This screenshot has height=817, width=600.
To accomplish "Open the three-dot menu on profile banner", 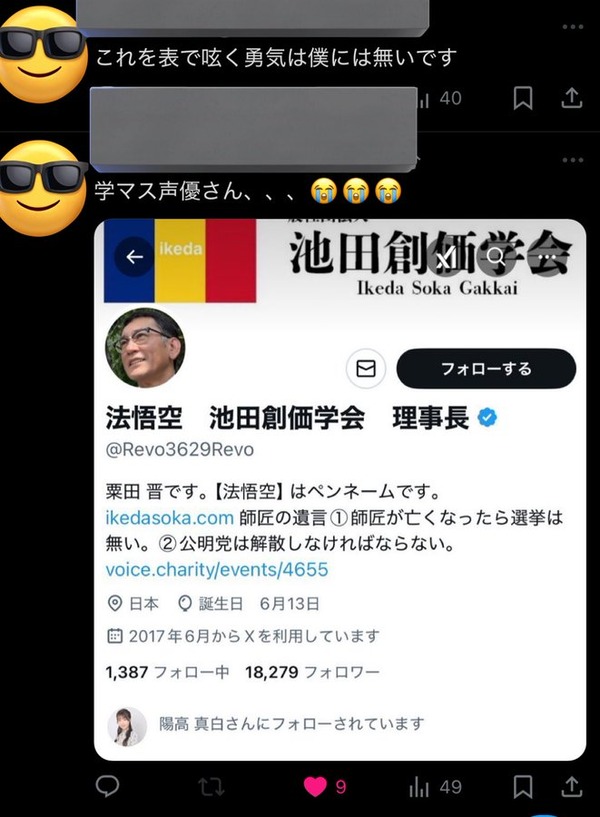I will point(546,256).
